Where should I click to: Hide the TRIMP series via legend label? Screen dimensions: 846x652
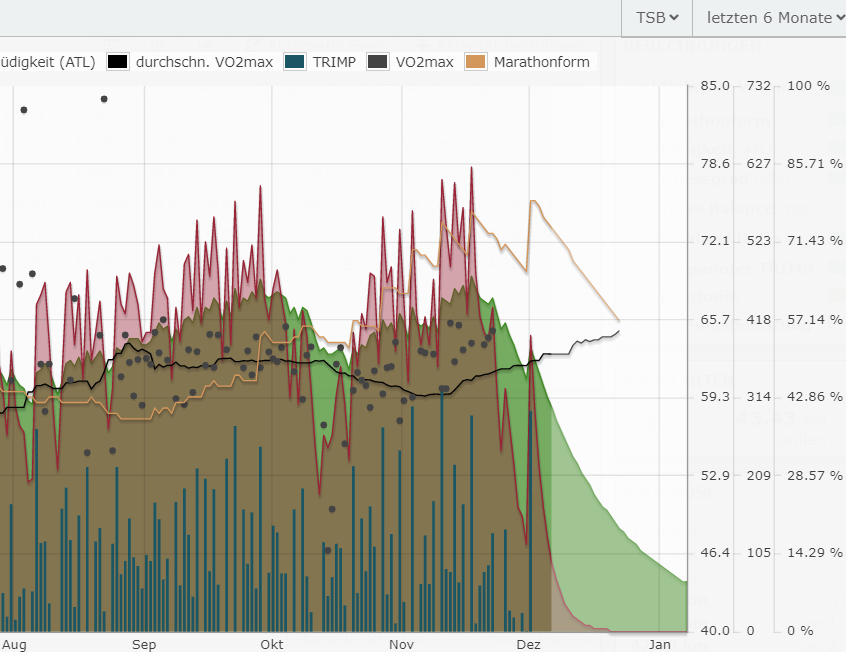click(333, 62)
